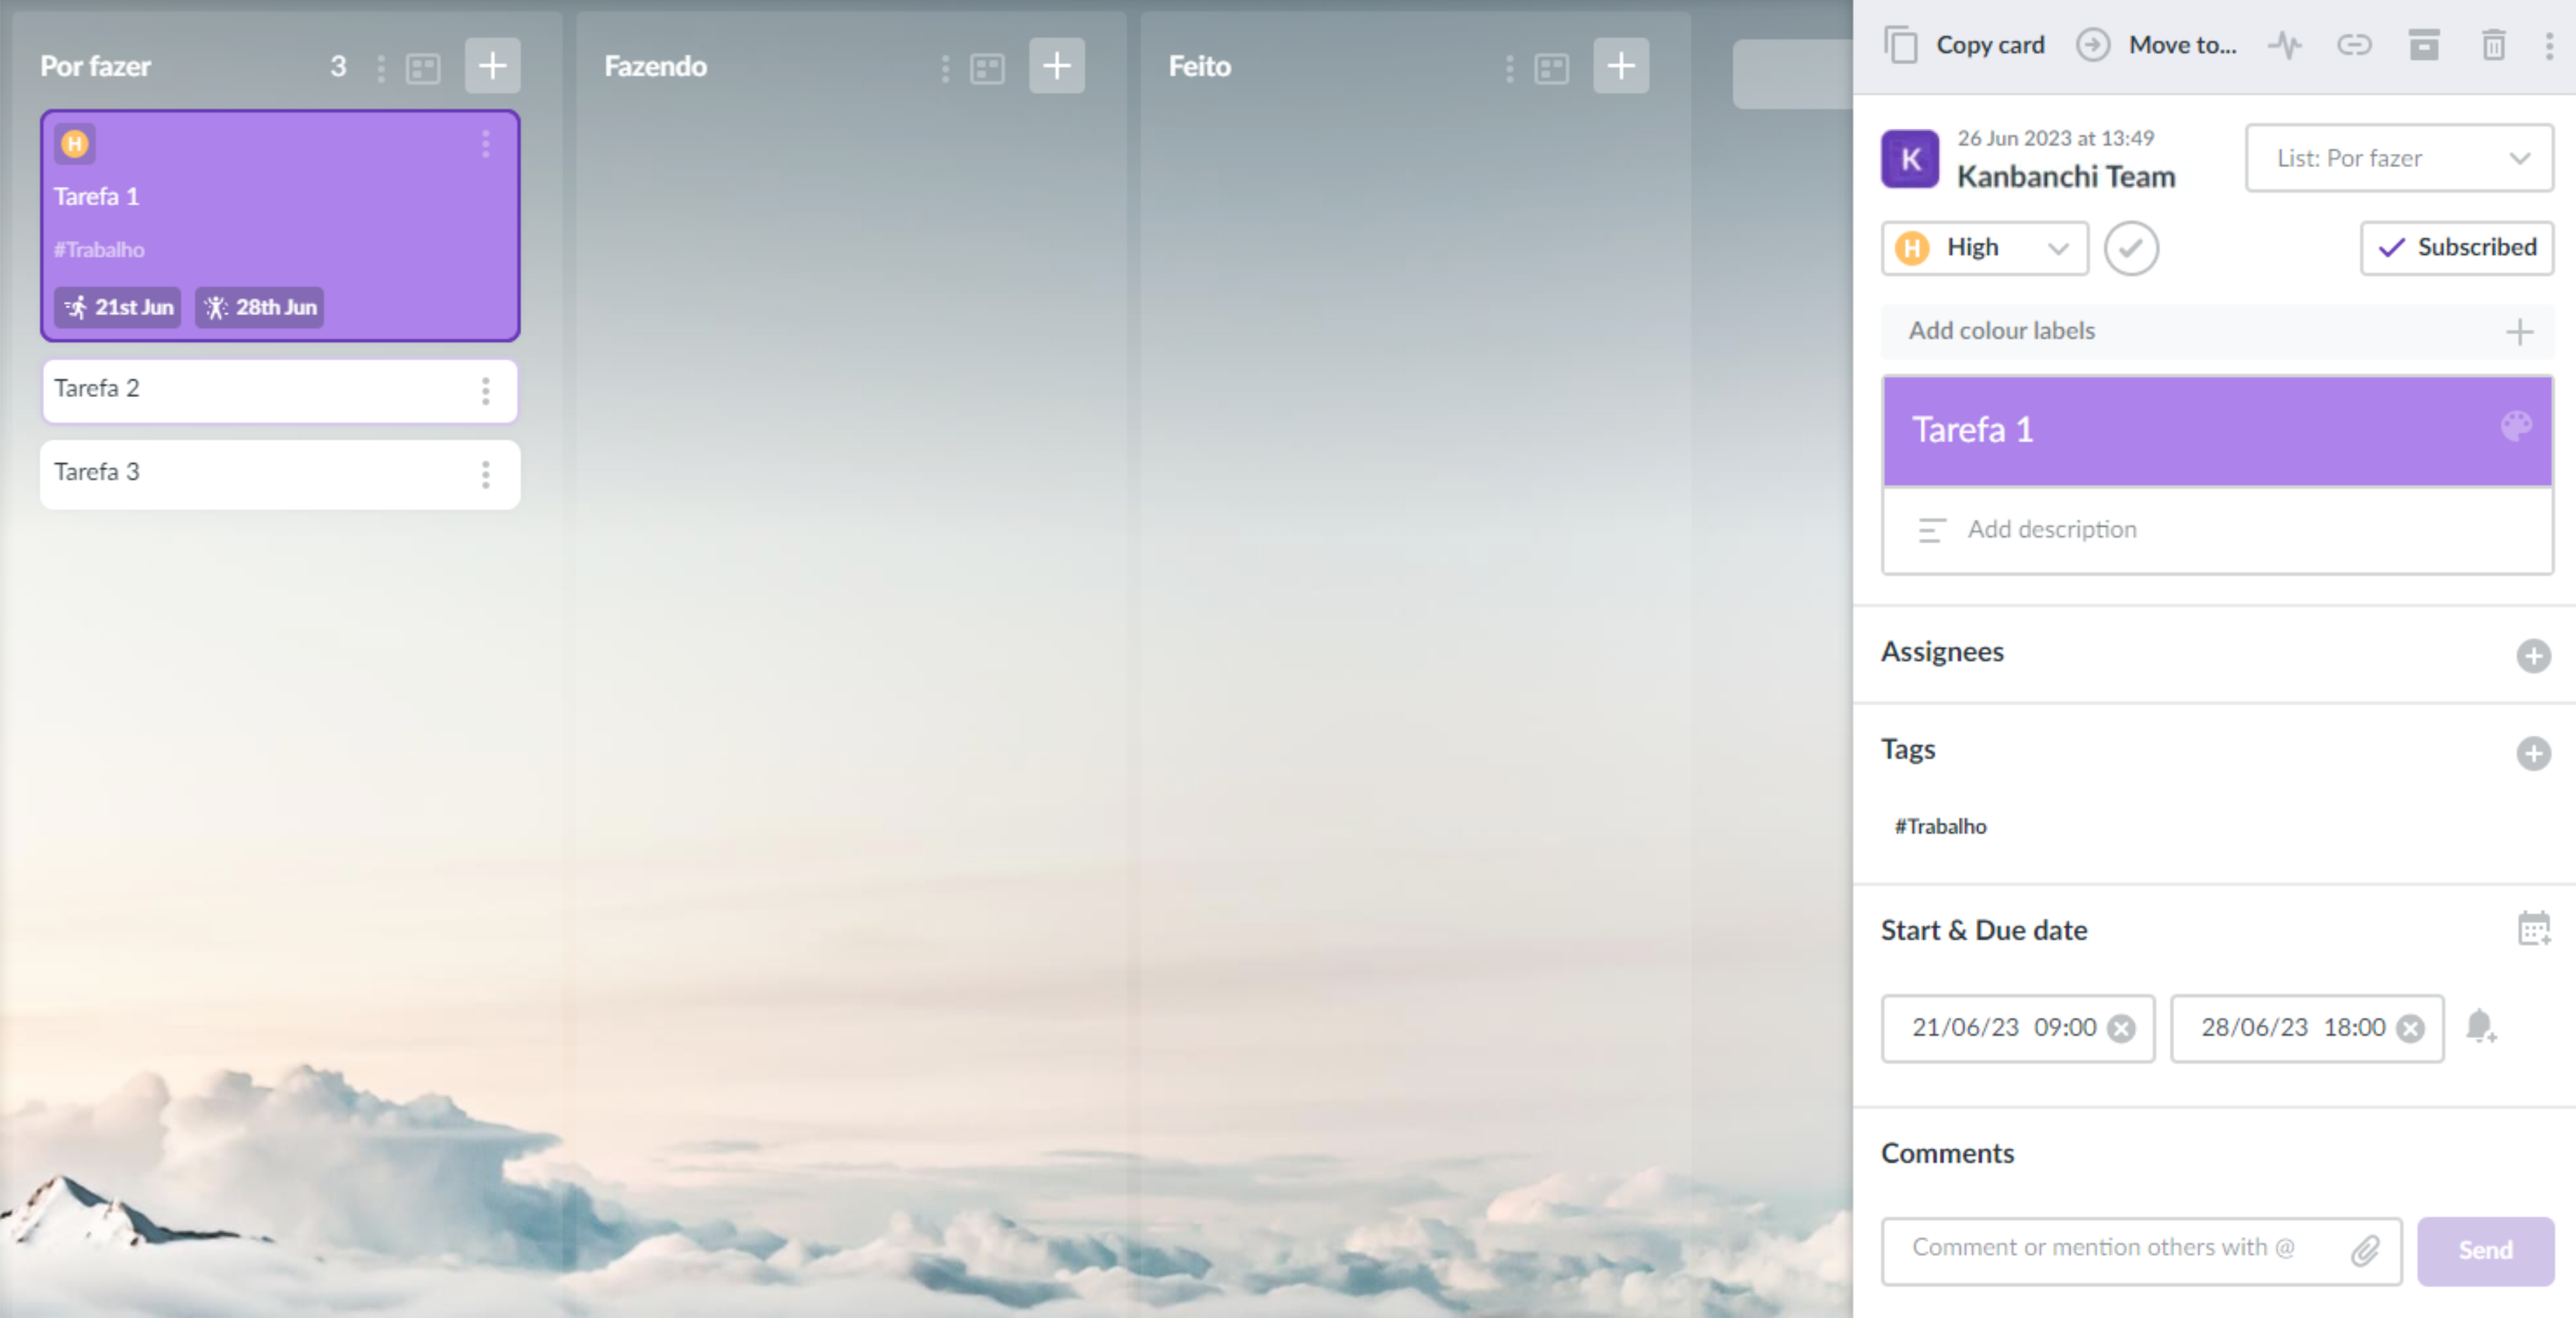Click the three-dot menu on Tarefa 2
The height and width of the screenshot is (1318, 2576).
pyautogui.click(x=489, y=388)
